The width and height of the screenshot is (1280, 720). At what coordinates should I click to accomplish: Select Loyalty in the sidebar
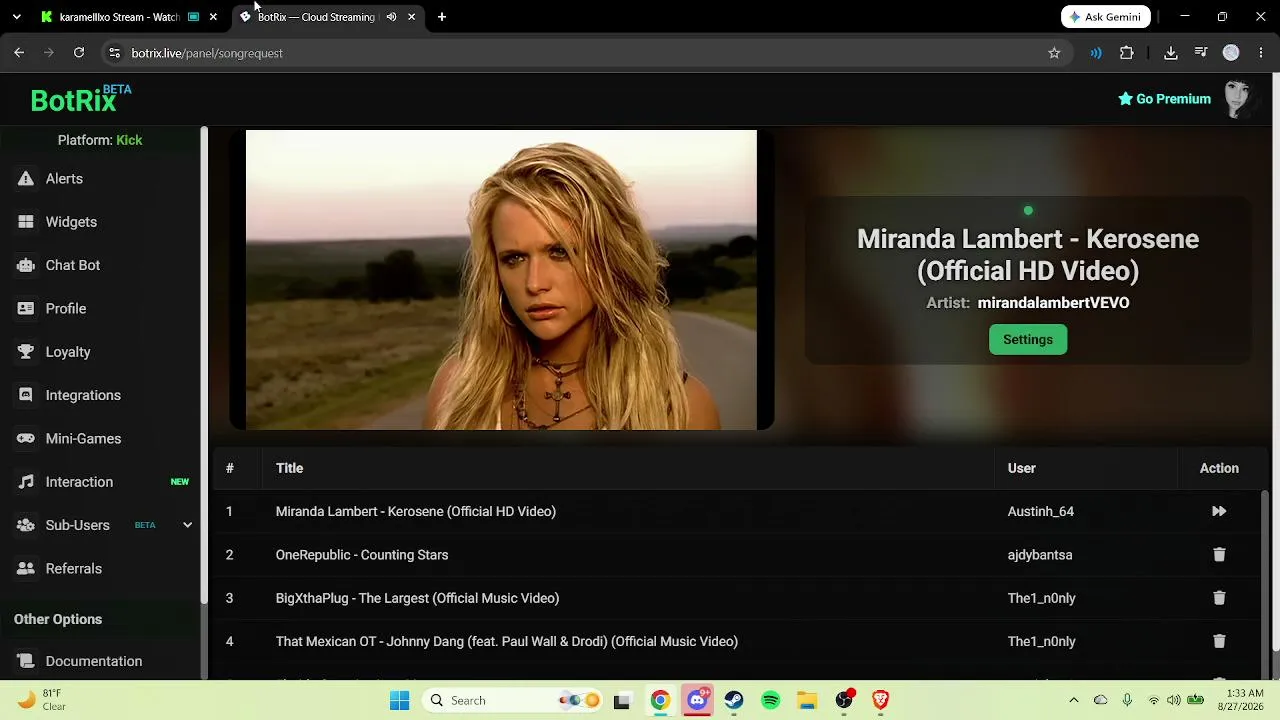pos(68,352)
